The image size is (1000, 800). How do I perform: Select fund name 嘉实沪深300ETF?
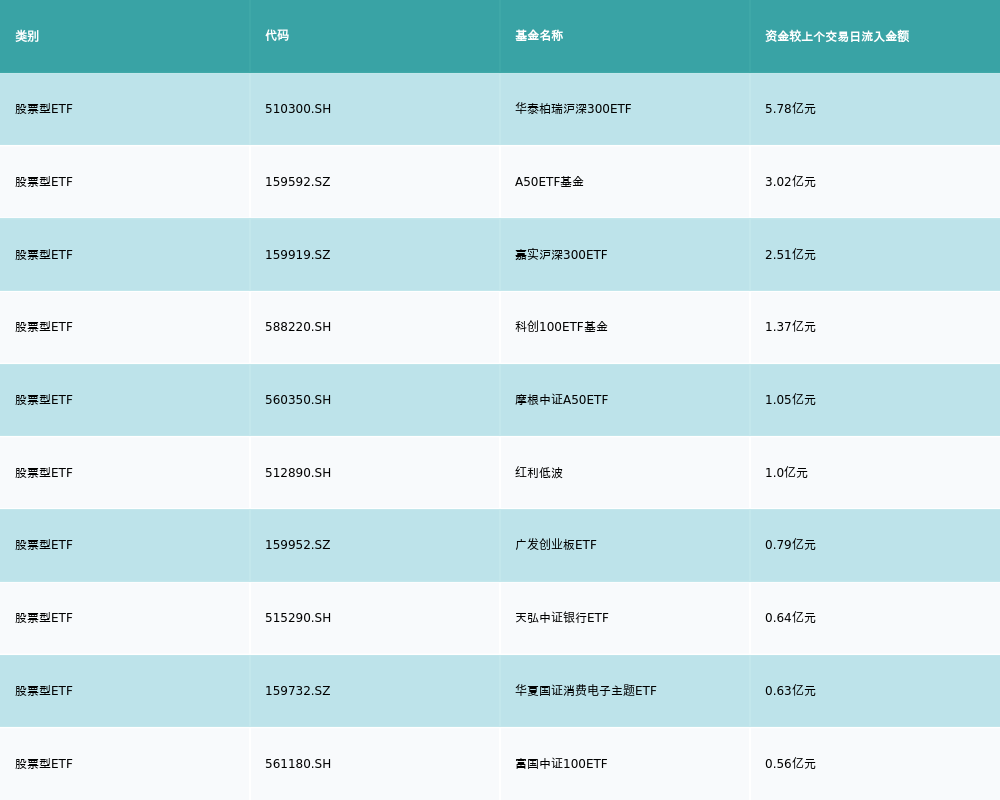(x=561, y=255)
